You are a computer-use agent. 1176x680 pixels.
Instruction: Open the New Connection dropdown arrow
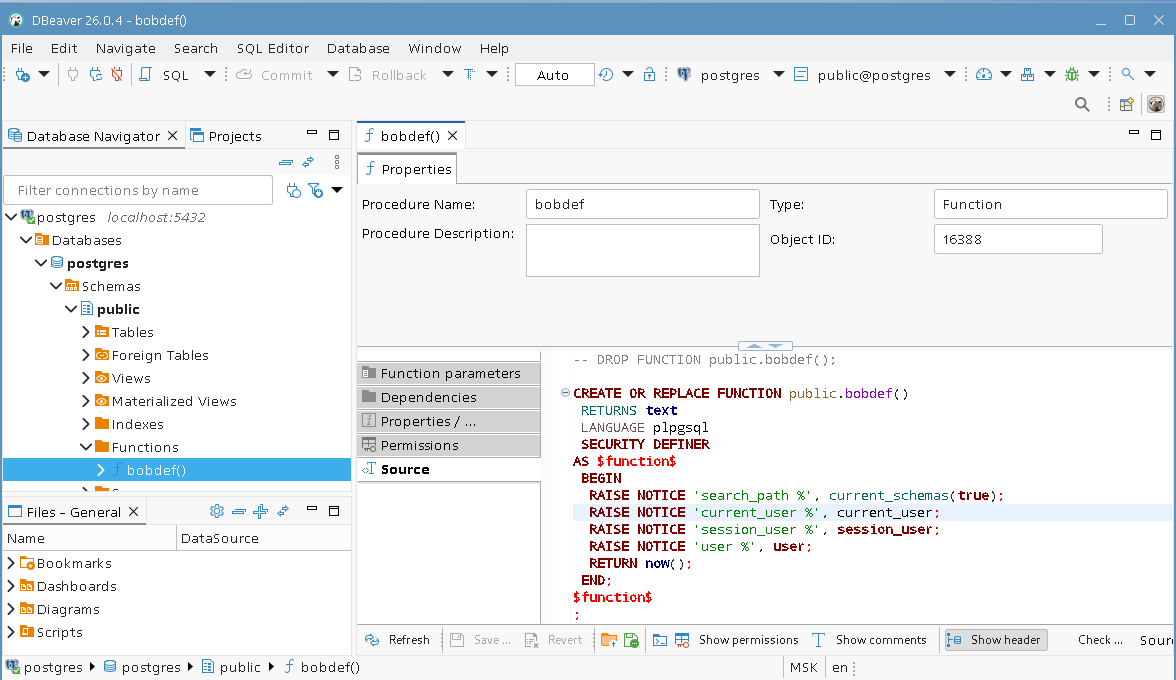coord(44,74)
